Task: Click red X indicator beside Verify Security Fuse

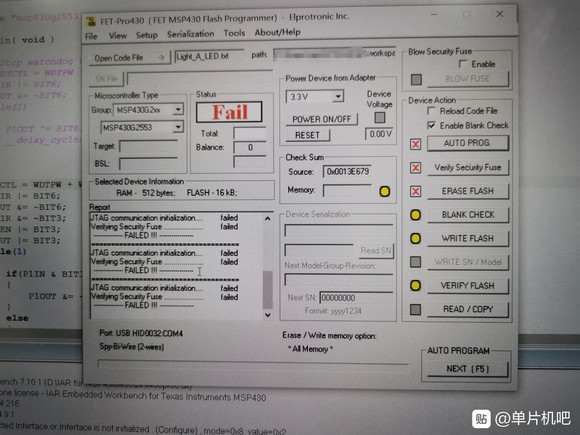Action: (x=415, y=168)
